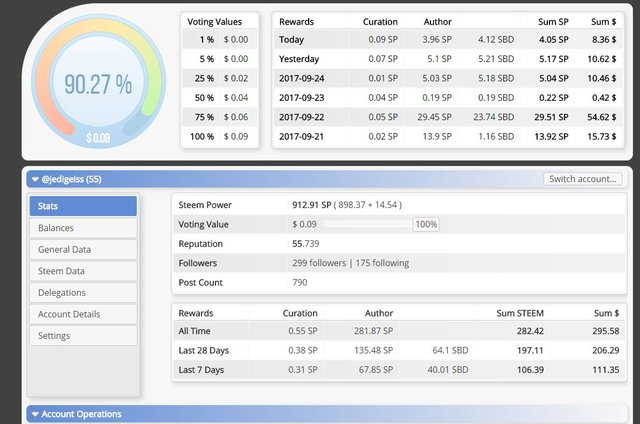Screen dimensions: 640x424
Task: Select the 100 % voting value row
Action: click(220, 136)
